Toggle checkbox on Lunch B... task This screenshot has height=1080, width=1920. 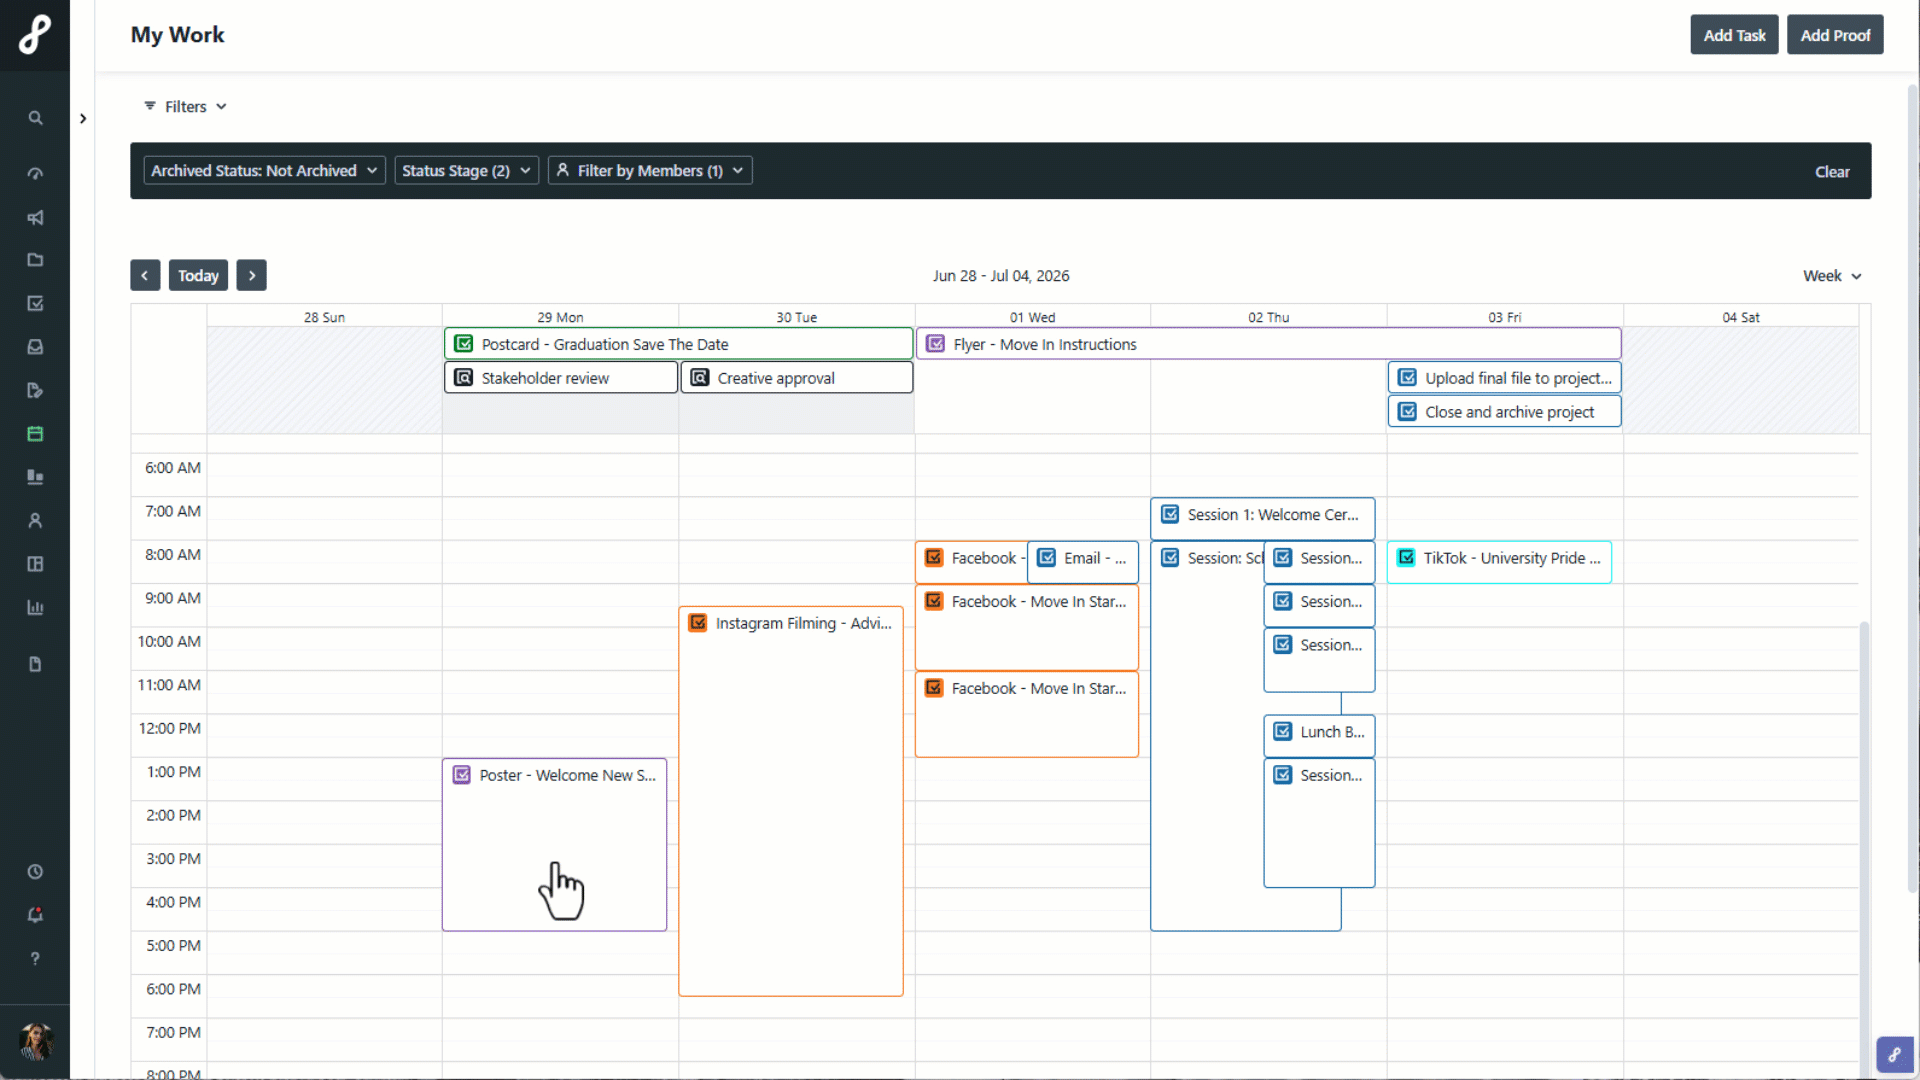(1283, 732)
